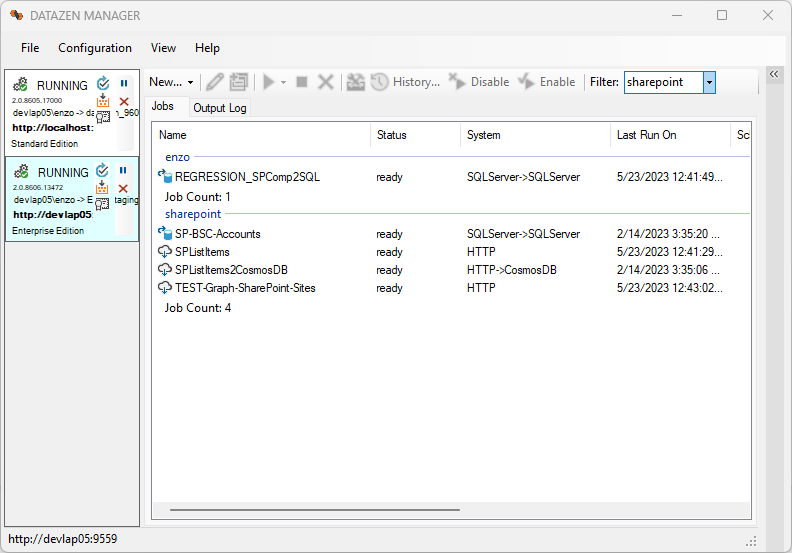This screenshot has height=553, width=792.
Task: Collapse the side panel with the double chevron
Action: point(773,74)
